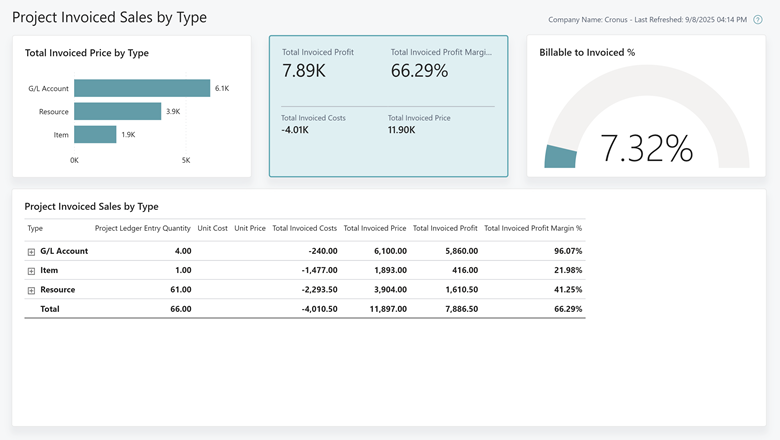Click the 7.32% gauge value
780x440 pixels.
click(x=646, y=148)
